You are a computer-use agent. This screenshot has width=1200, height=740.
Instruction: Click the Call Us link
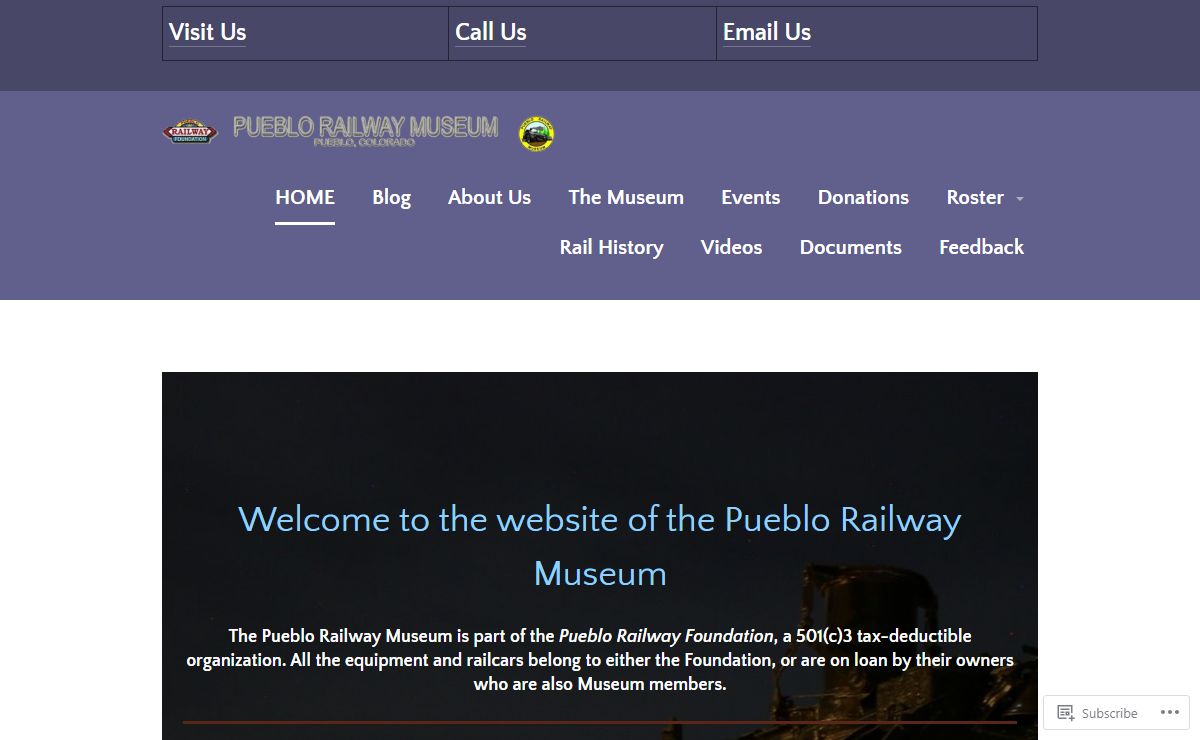490,32
